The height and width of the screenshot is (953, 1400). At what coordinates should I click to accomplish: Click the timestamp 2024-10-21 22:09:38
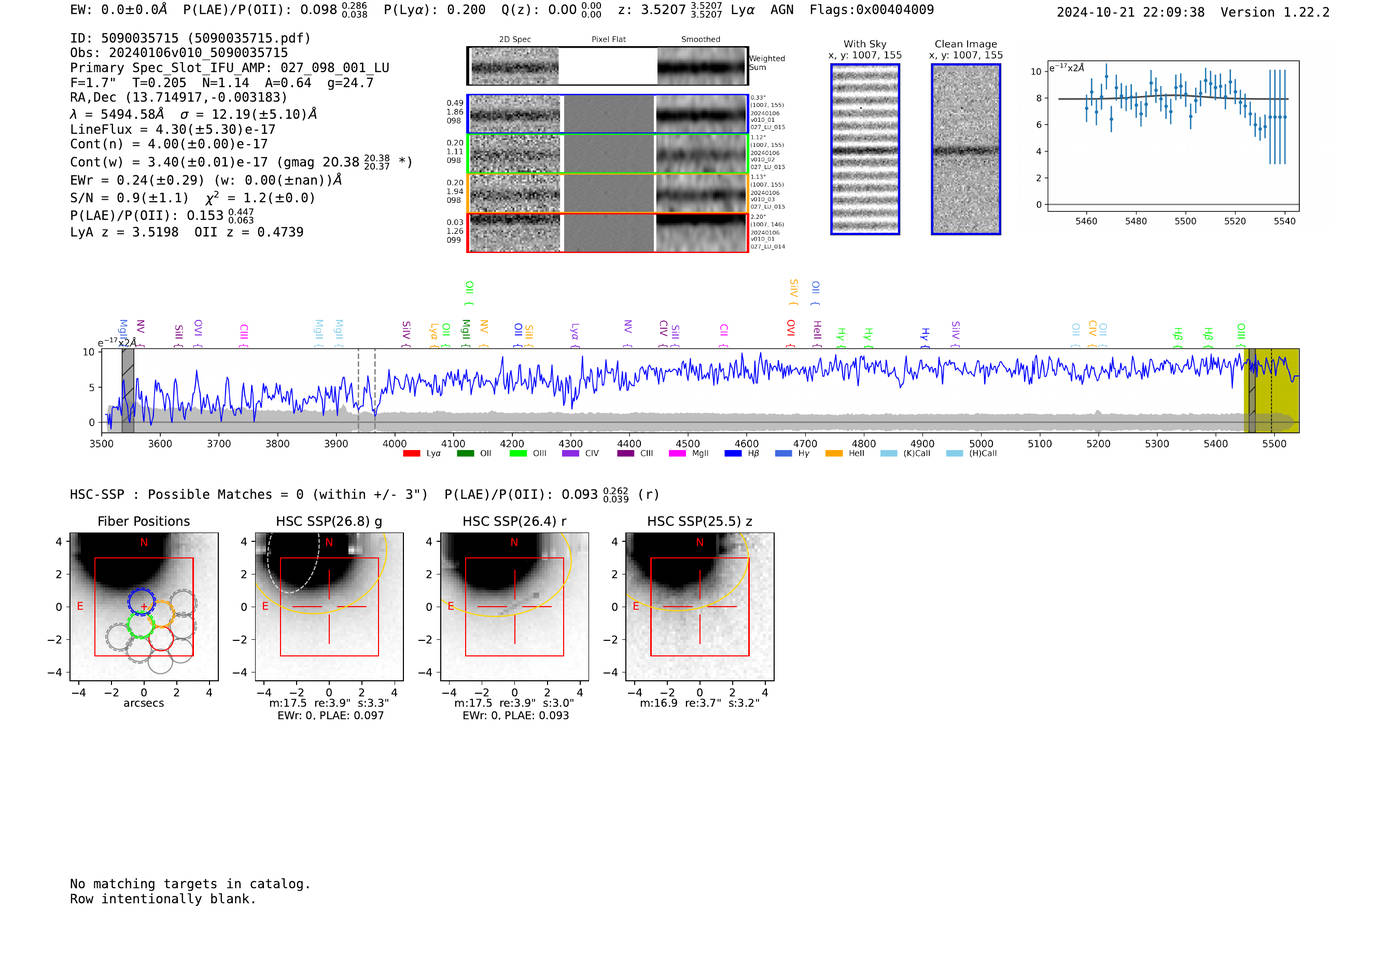point(1131,12)
